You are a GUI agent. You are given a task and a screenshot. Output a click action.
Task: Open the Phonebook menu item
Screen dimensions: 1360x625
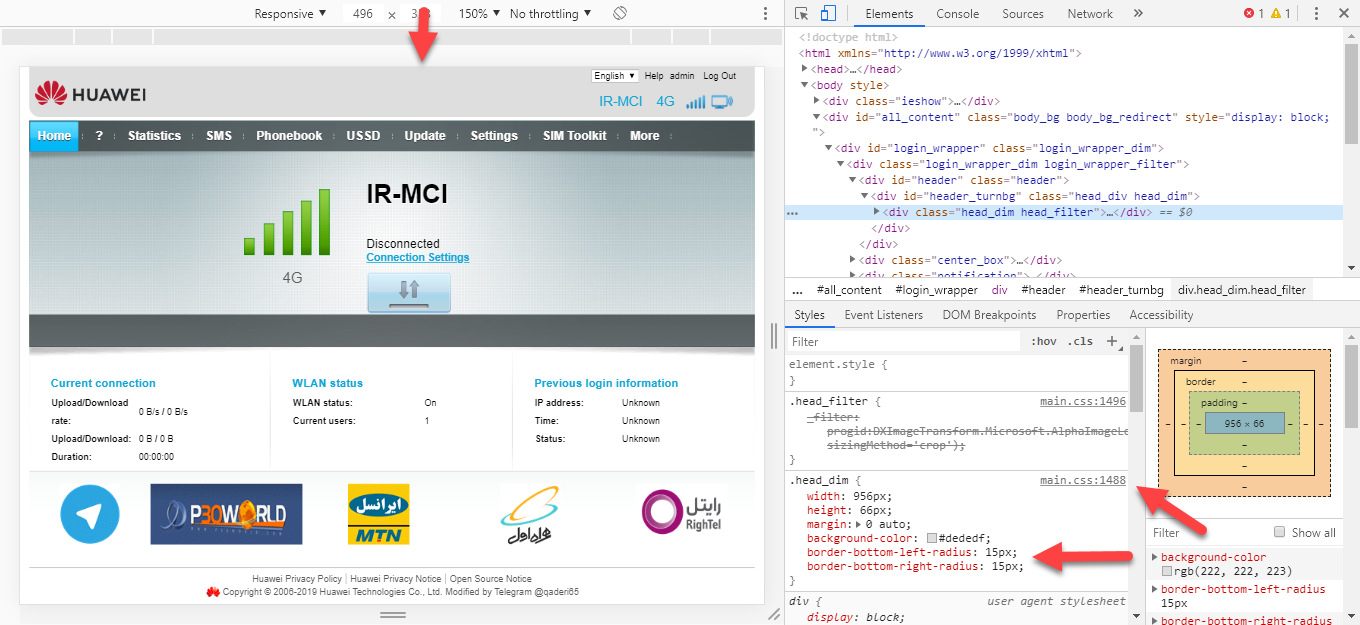tap(289, 136)
